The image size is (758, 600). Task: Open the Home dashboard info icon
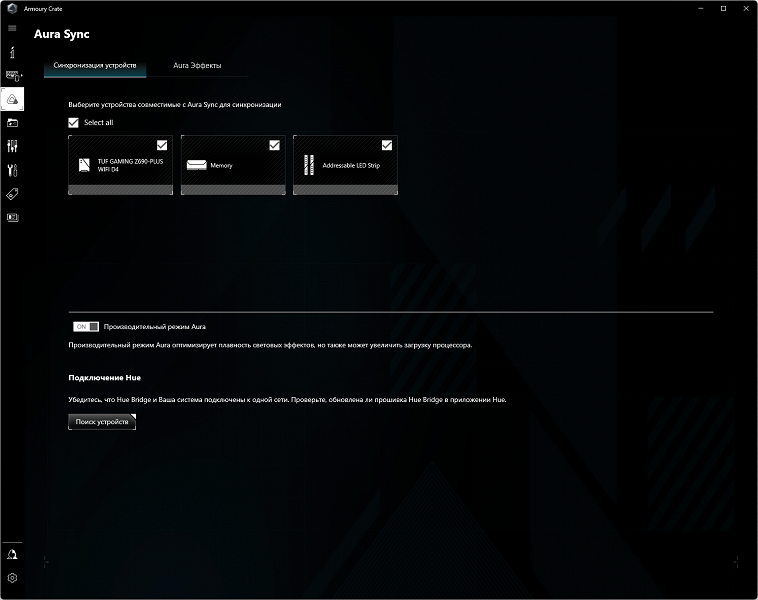point(12,52)
